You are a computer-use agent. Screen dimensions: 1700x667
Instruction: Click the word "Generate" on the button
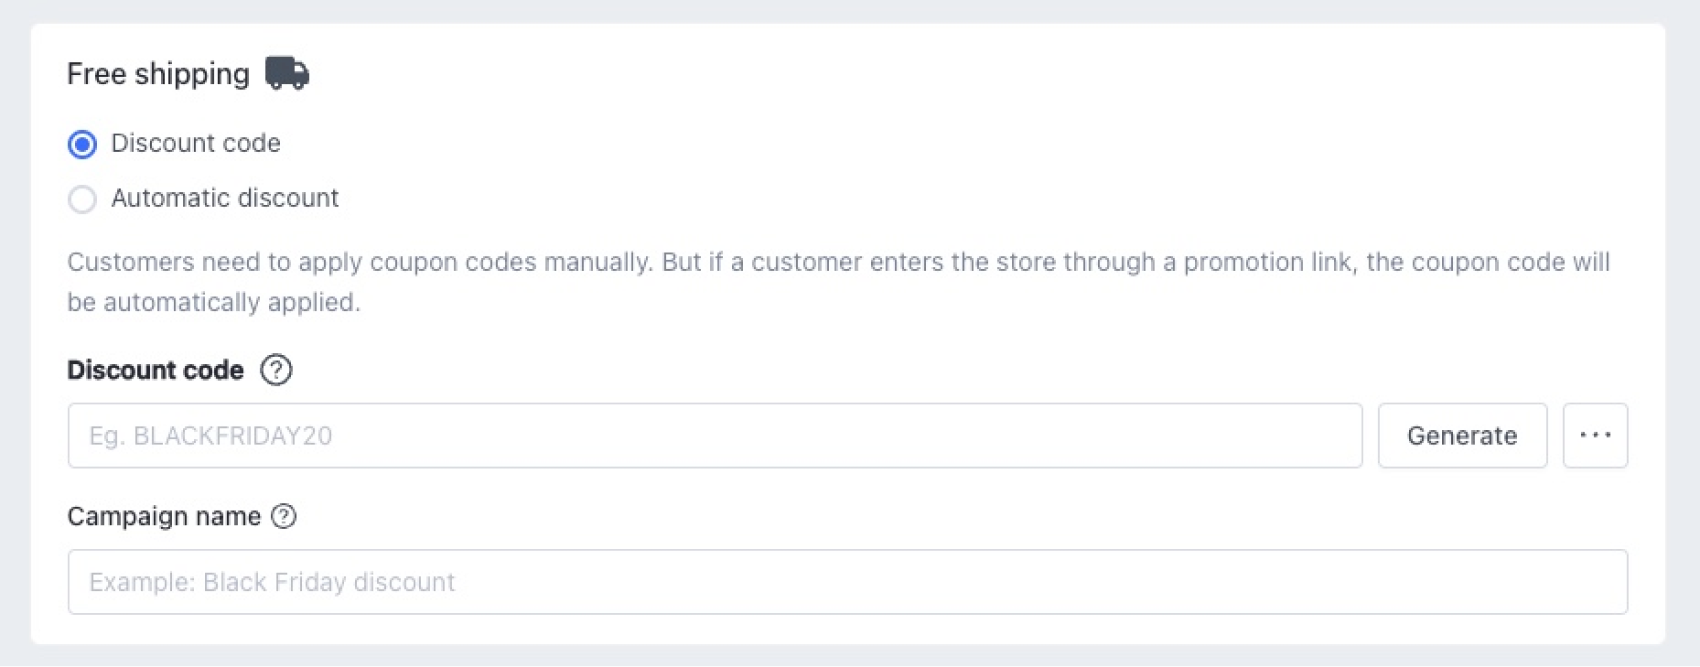tap(1462, 436)
